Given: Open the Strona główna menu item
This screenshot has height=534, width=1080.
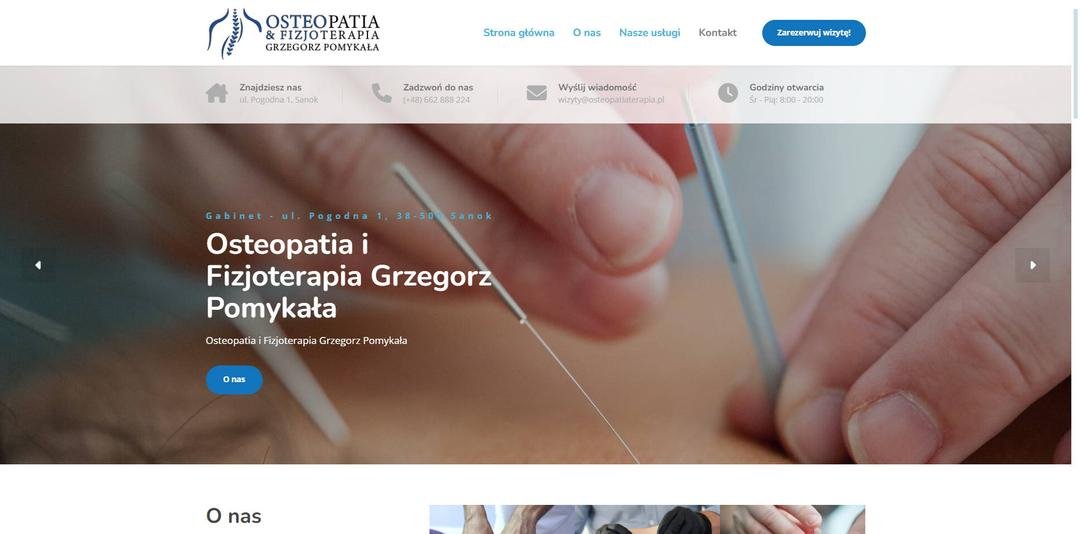Looking at the screenshot, I should (519, 32).
